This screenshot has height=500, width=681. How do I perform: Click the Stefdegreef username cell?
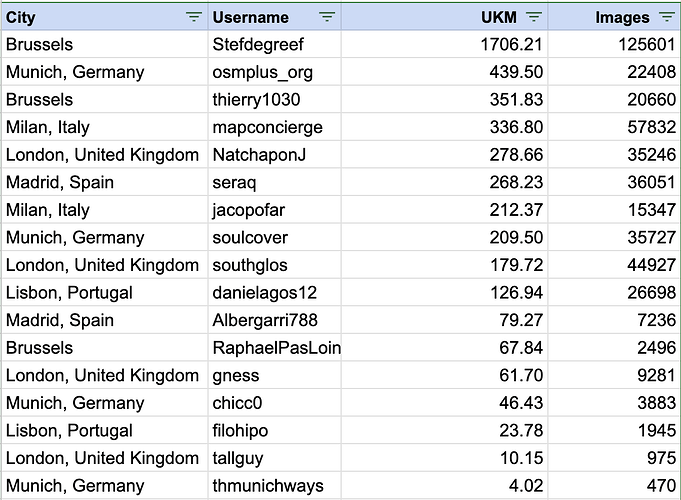[x=274, y=44]
